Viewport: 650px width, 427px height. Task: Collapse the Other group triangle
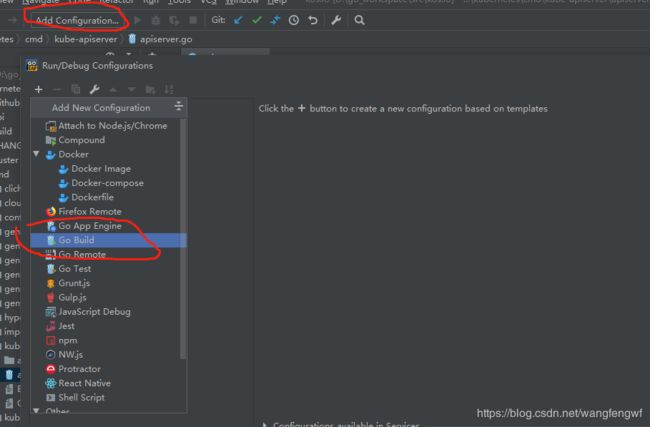click(36, 410)
